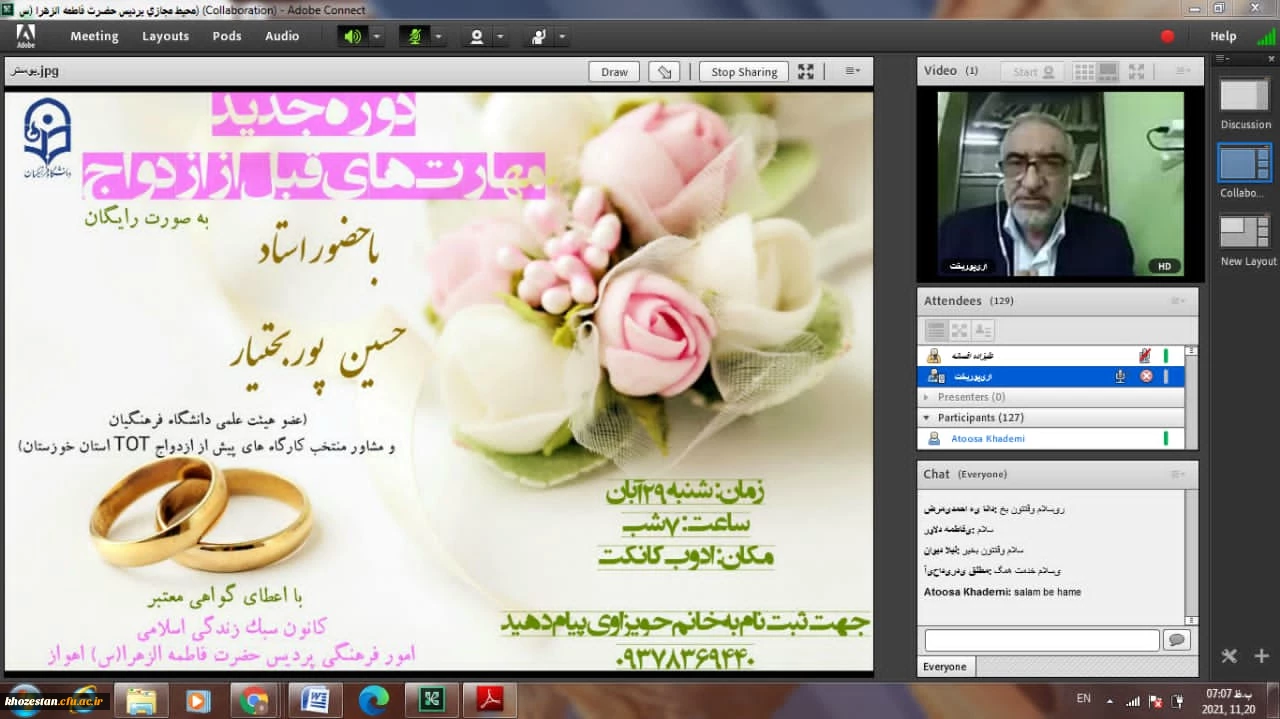Click the chat message input field
This screenshot has width=1280, height=719.
pyautogui.click(x=1041, y=640)
